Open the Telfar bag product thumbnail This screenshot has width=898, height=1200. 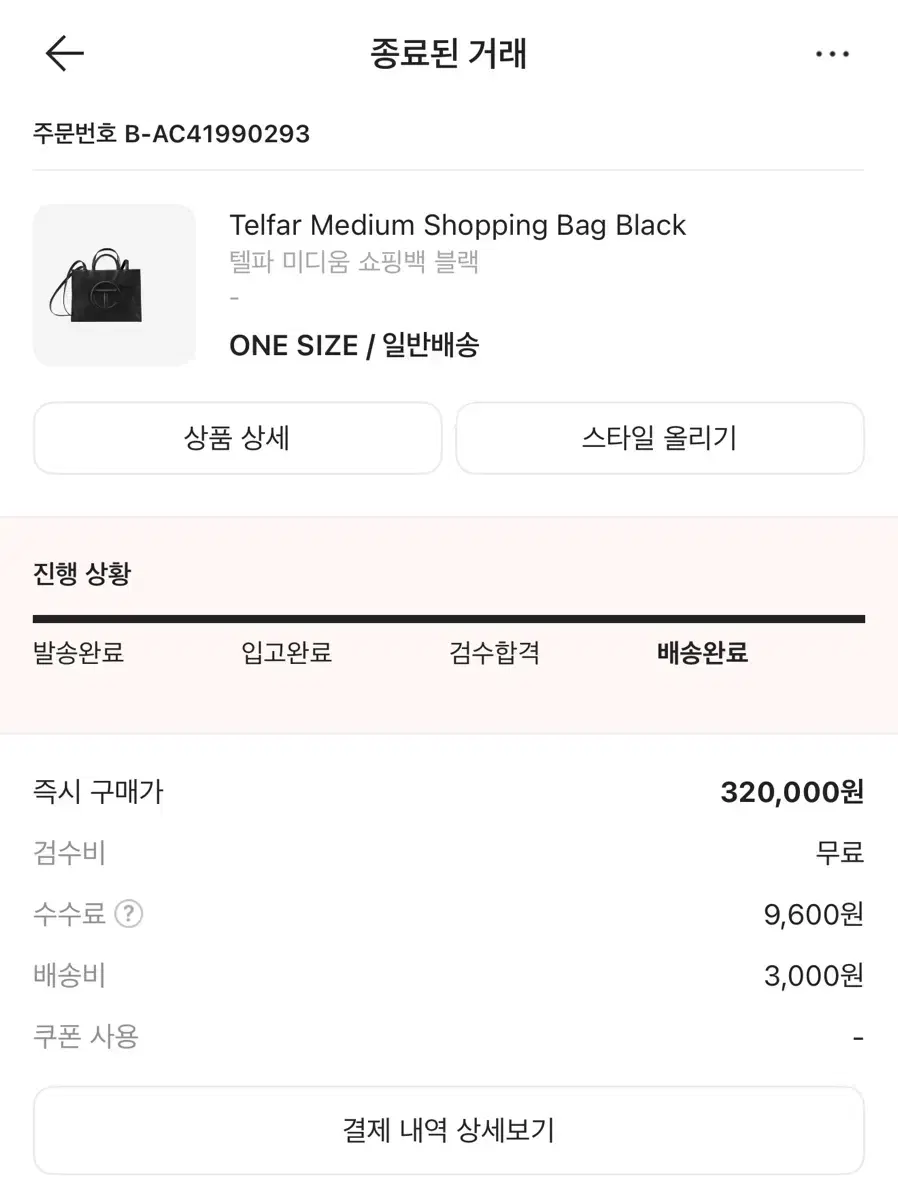point(114,286)
